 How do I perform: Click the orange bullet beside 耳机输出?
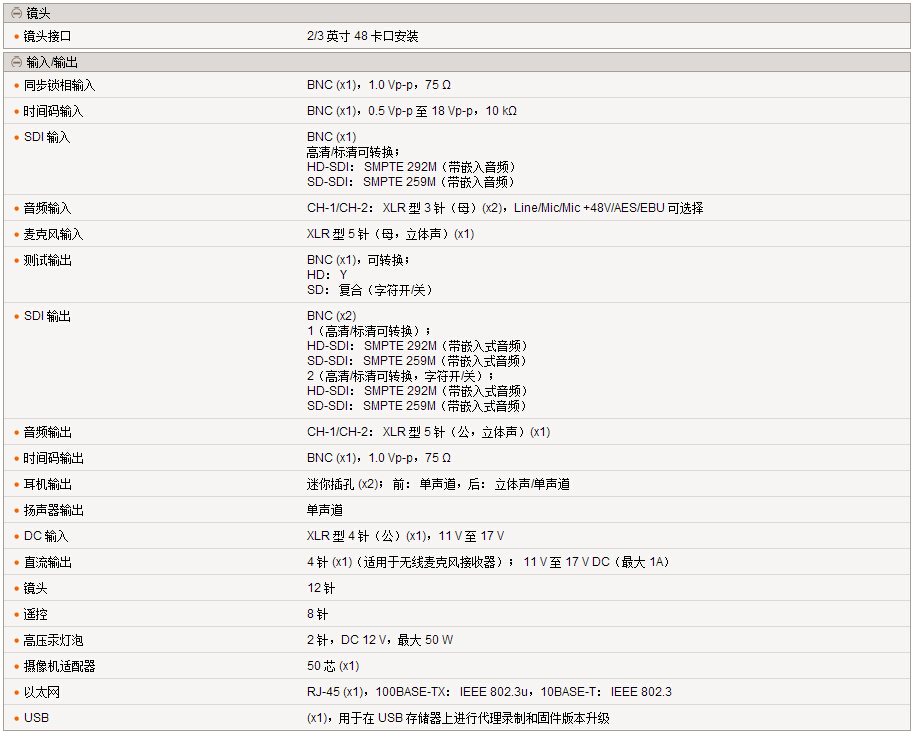click(17, 485)
